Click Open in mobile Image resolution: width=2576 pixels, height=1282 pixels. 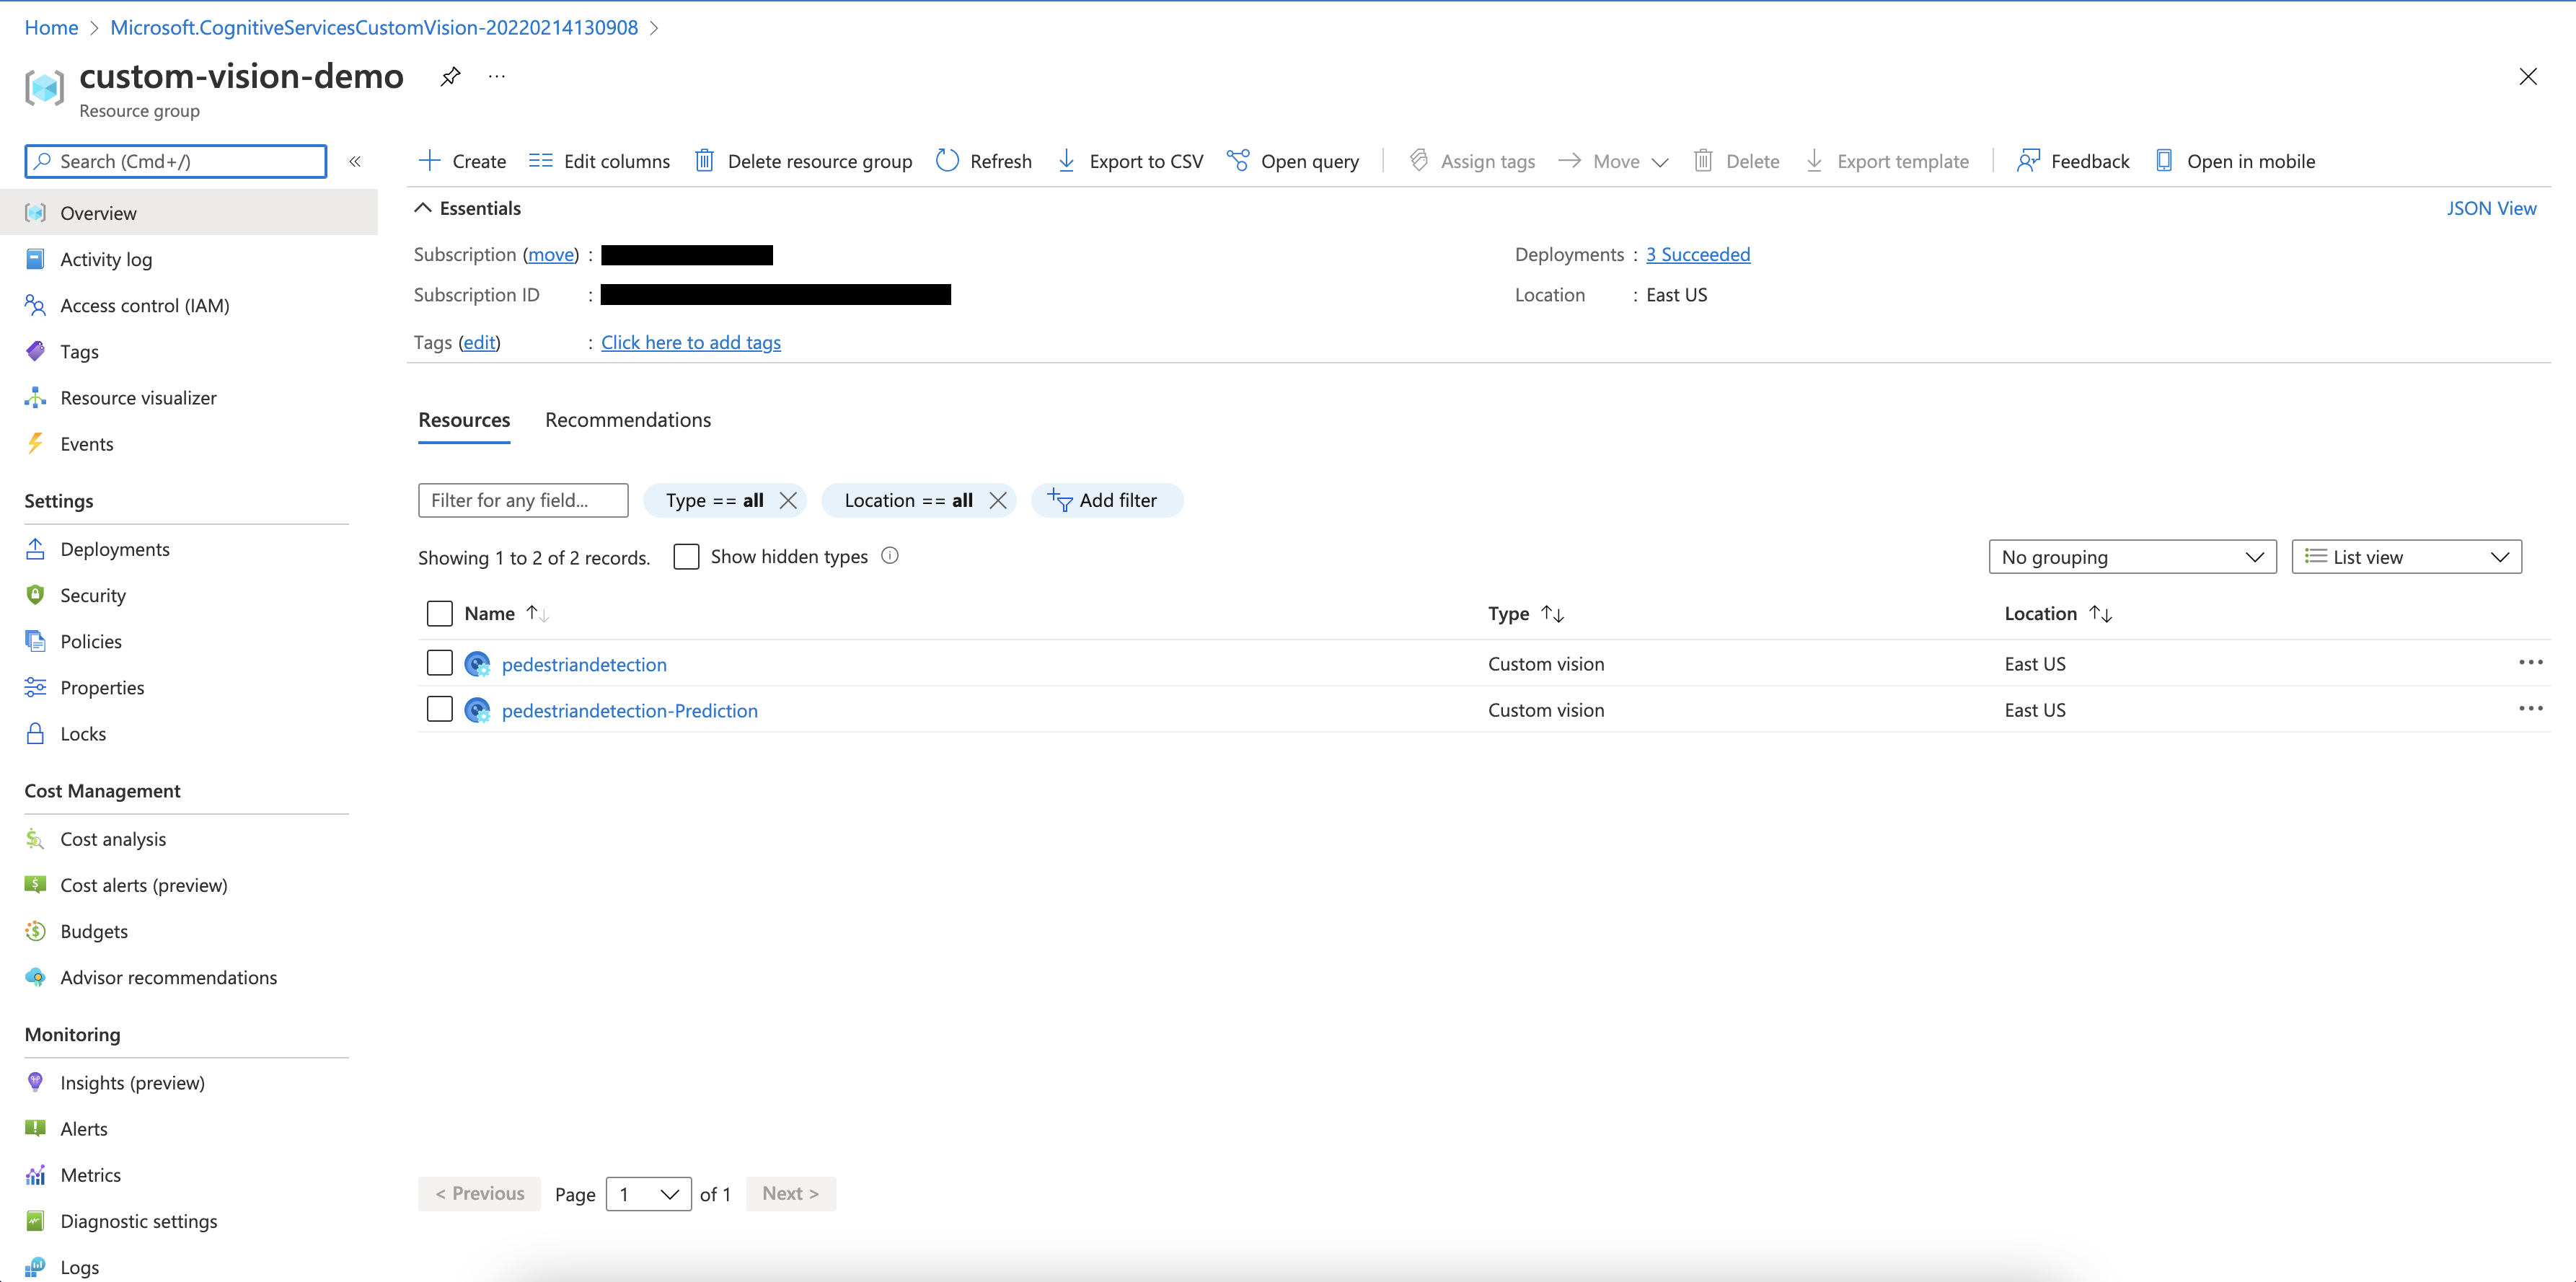(x=2235, y=161)
